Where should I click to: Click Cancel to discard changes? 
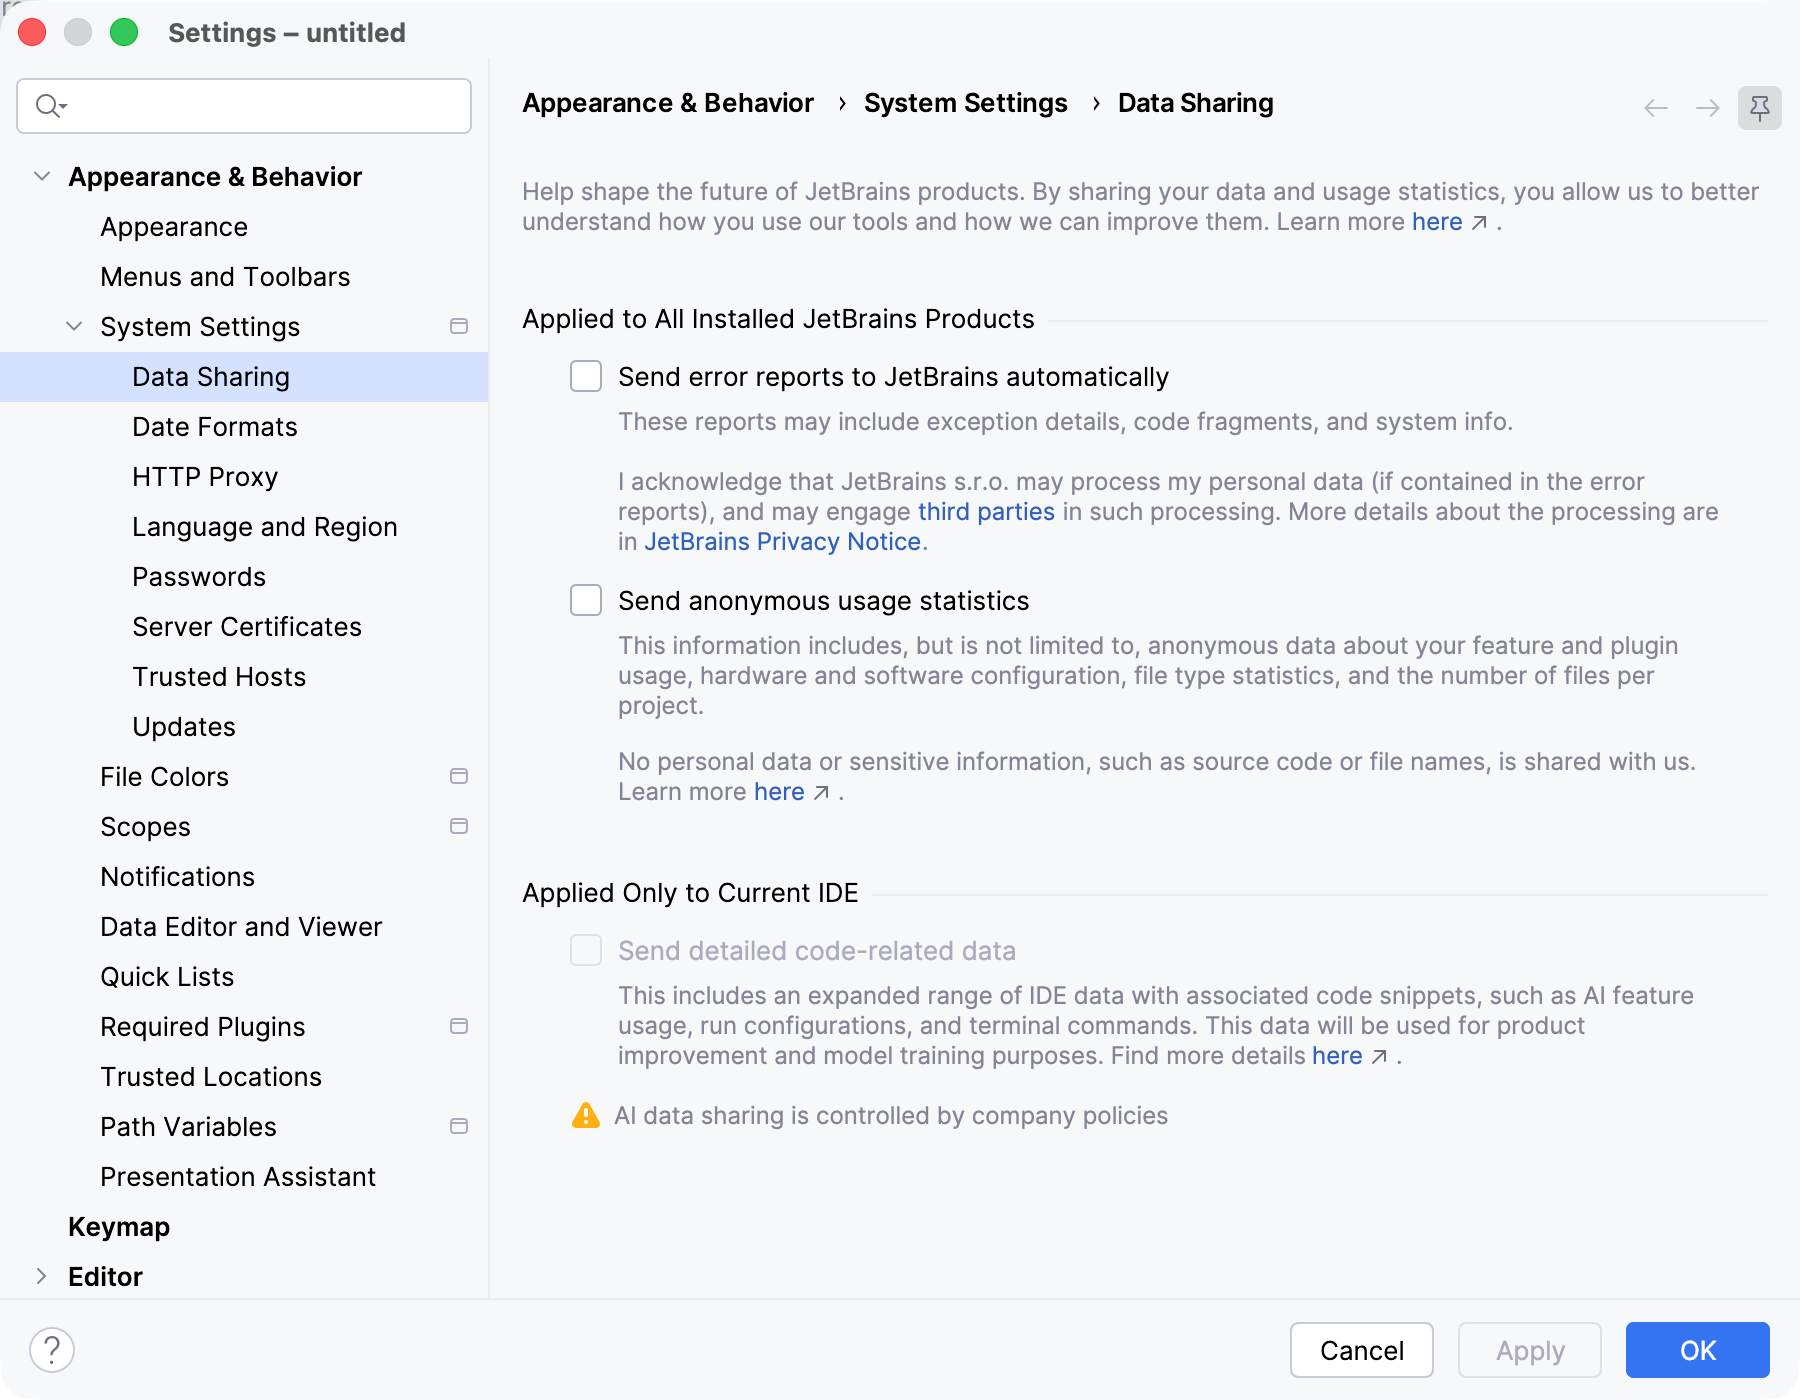coord(1362,1350)
